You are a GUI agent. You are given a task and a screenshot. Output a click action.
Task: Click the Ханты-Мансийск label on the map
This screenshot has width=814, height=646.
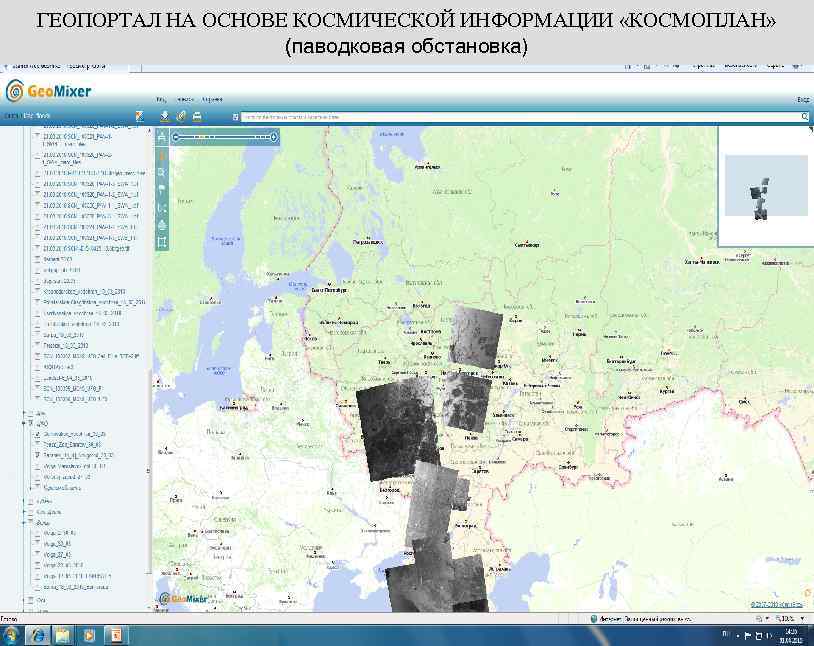[701, 262]
